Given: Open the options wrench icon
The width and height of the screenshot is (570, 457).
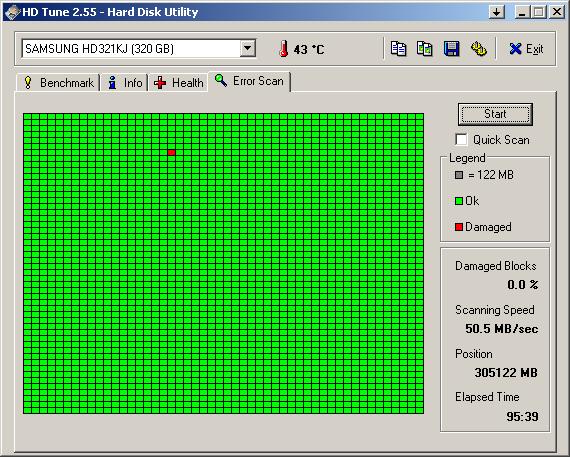Looking at the screenshot, I should point(479,49).
